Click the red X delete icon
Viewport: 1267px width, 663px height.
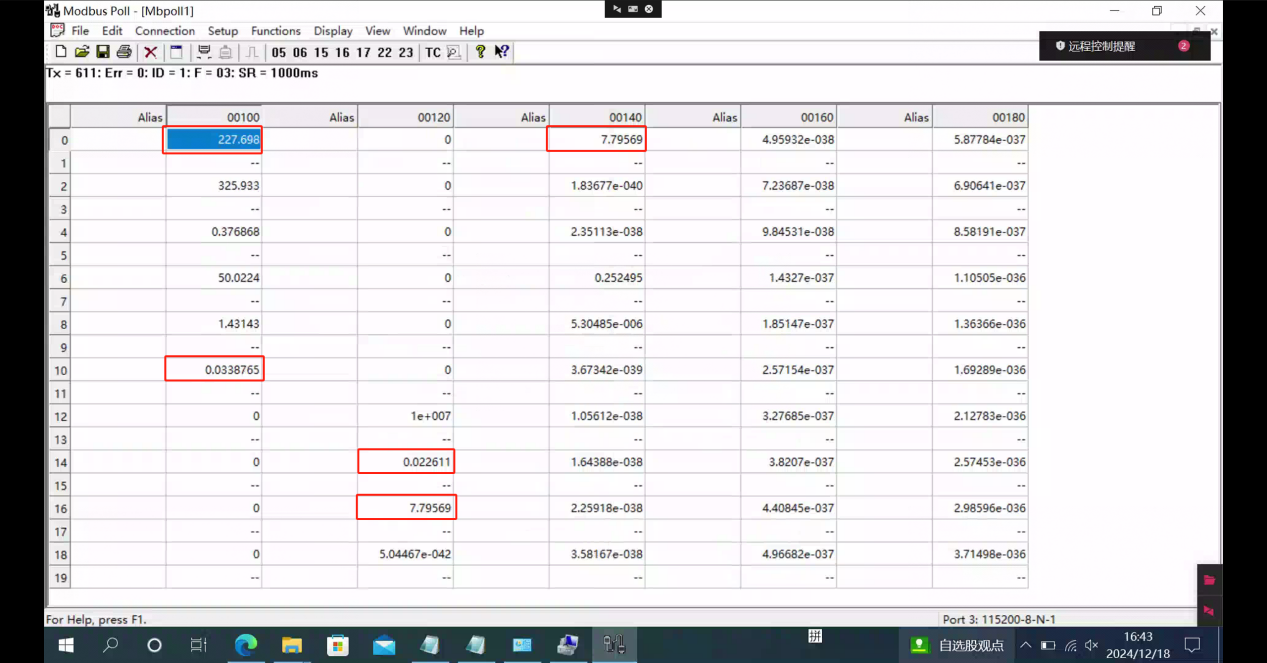point(150,52)
